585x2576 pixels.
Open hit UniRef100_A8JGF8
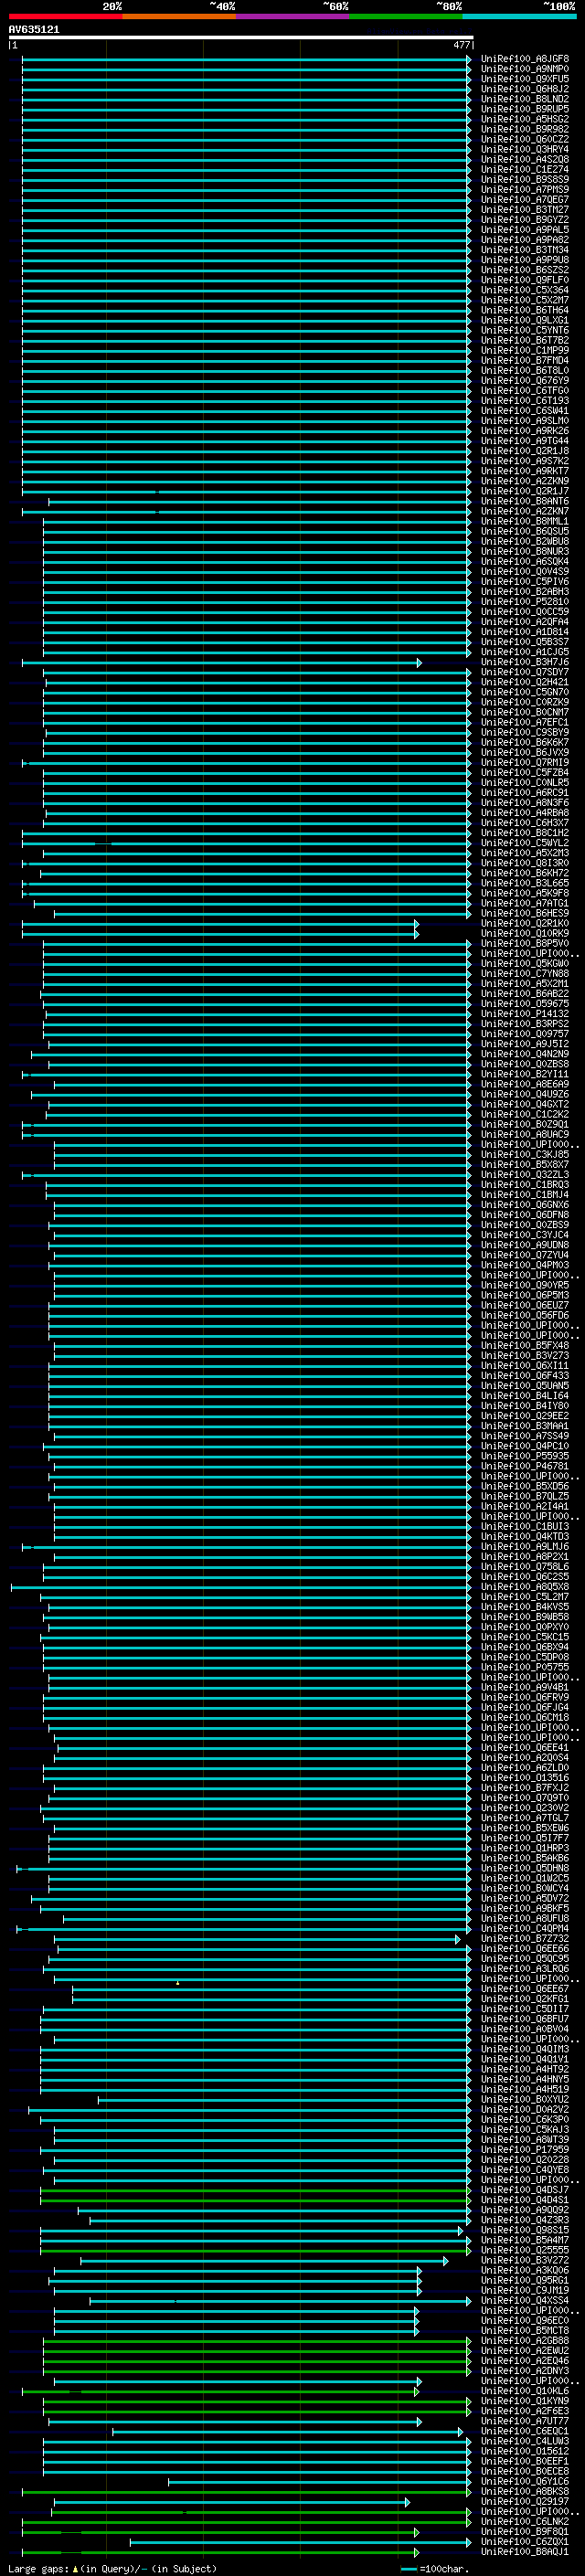click(525, 59)
